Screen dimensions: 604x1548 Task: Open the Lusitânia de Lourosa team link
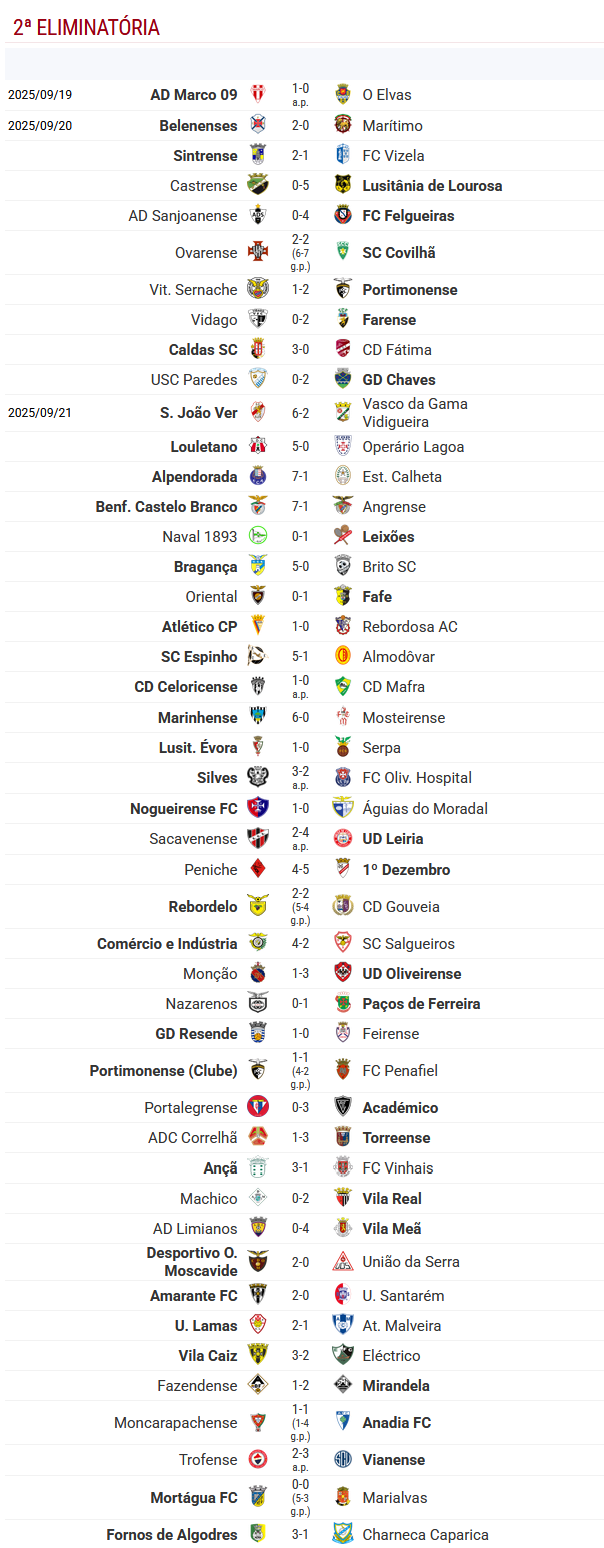click(432, 186)
